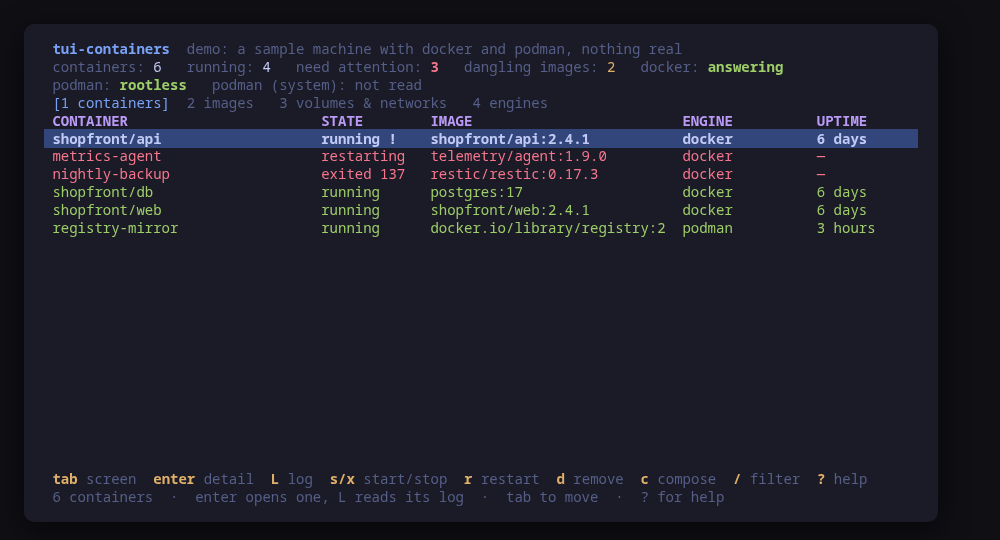Click the shopfront/web:2.4.1 image cell
1000x540 pixels.
pyautogui.click(x=510, y=210)
